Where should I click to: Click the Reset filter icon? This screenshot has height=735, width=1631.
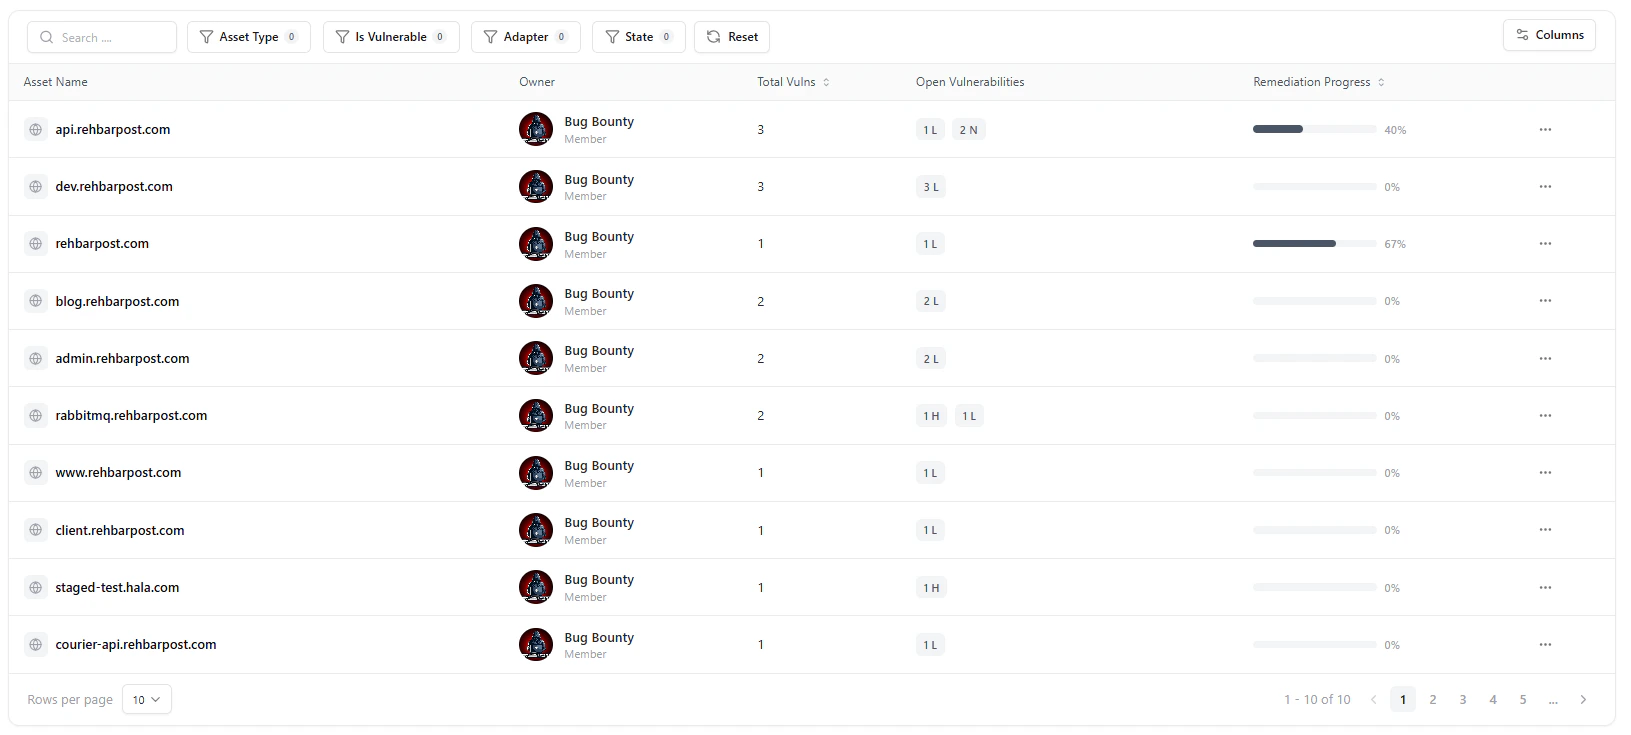[x=711, y=36]
